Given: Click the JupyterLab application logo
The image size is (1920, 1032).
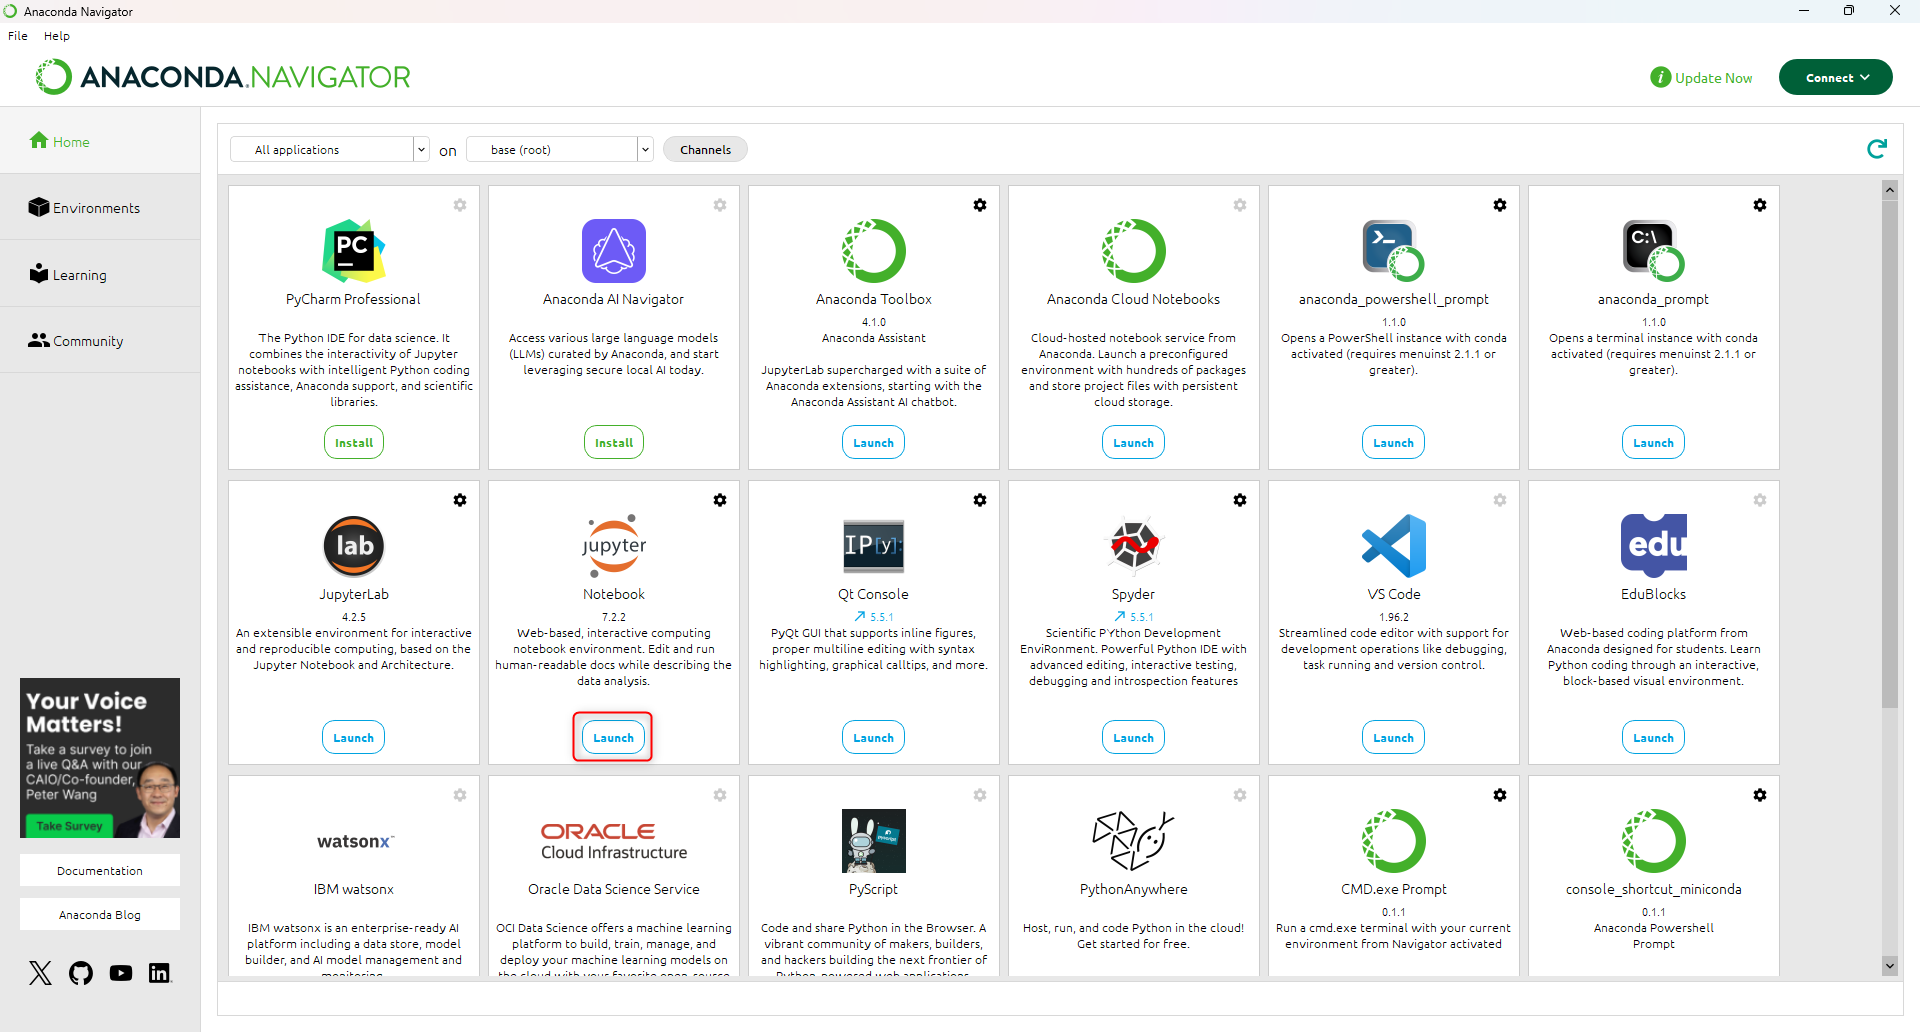Looking at the screenshot, I should coord(354,546).
